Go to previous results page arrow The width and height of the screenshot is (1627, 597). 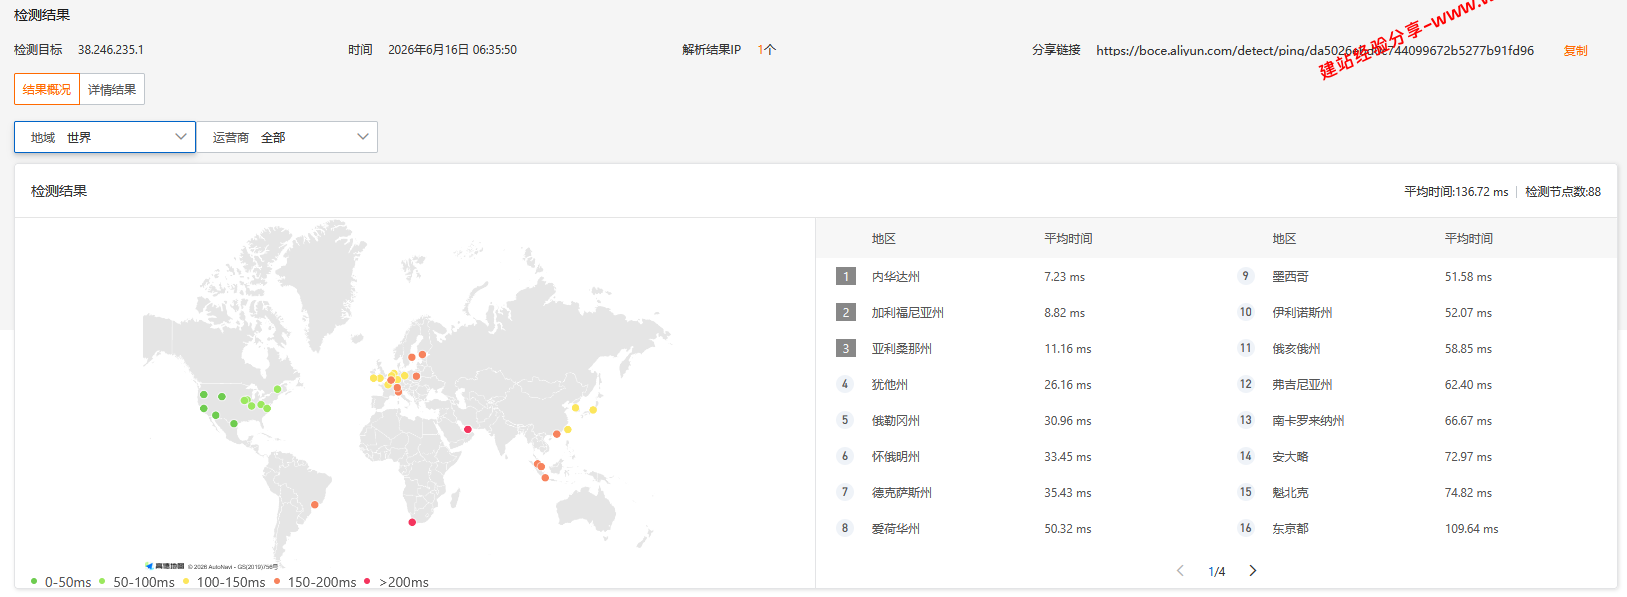click(x=1180, y=571)
